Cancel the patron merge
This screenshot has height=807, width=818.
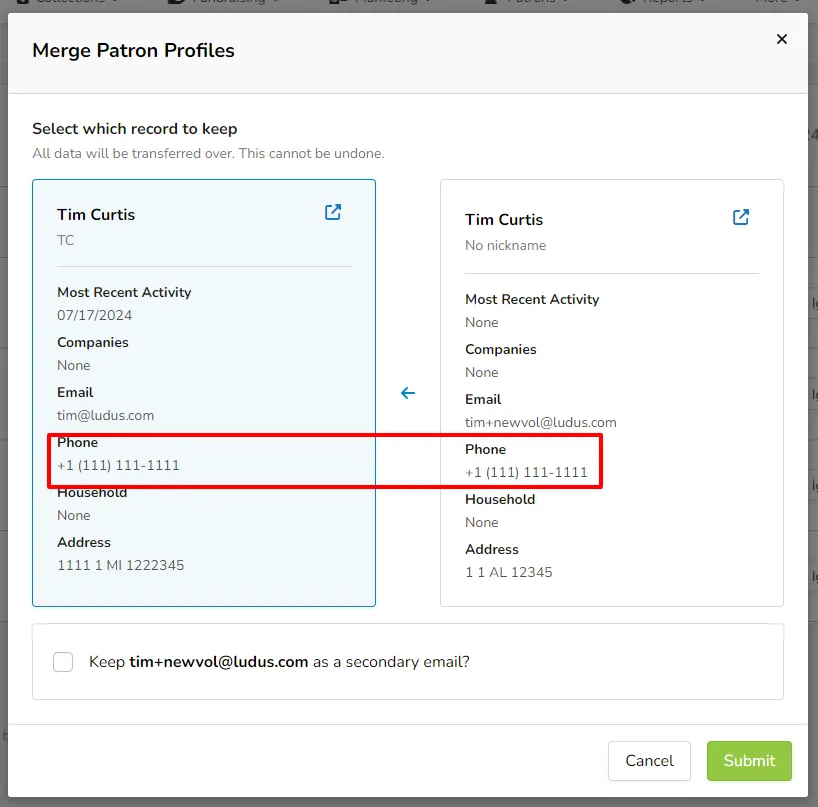coord(649,761)
